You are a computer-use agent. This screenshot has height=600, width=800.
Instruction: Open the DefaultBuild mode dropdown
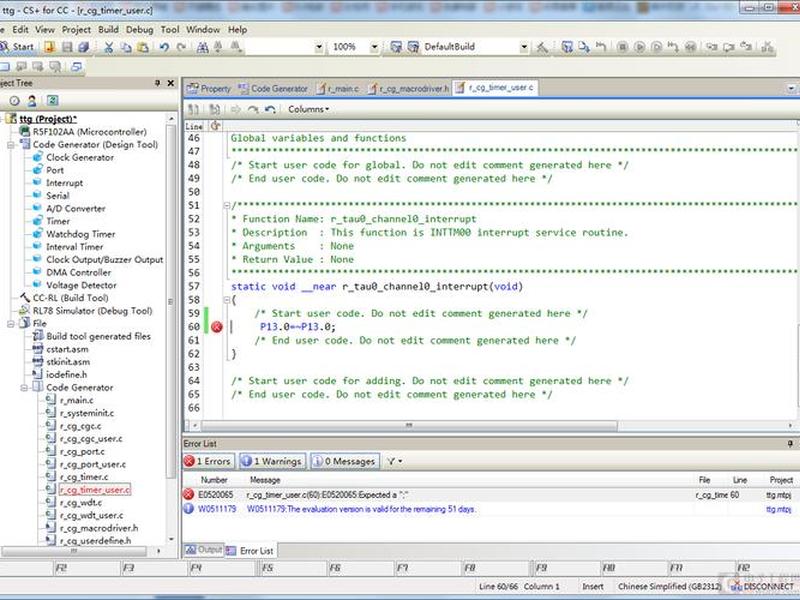pos(524,47)
